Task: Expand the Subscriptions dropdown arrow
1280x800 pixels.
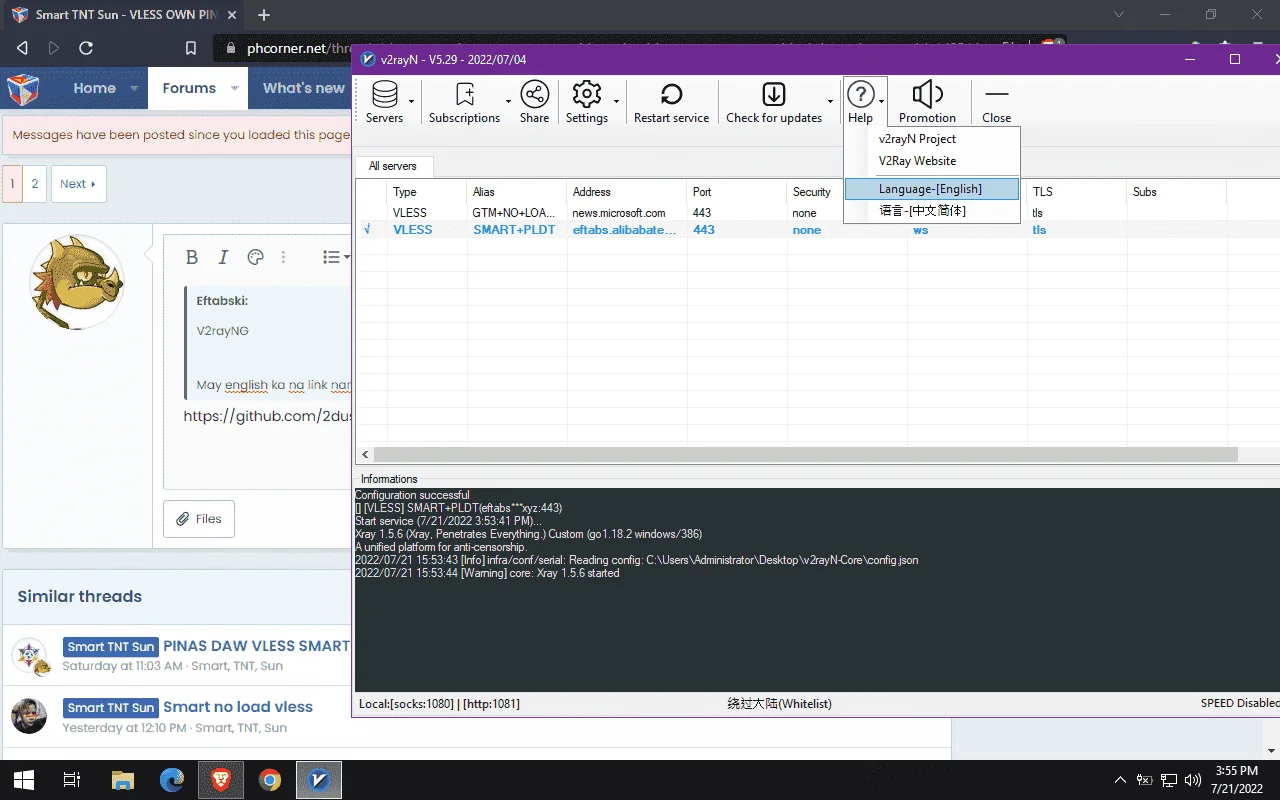Action: coord(508,102)
